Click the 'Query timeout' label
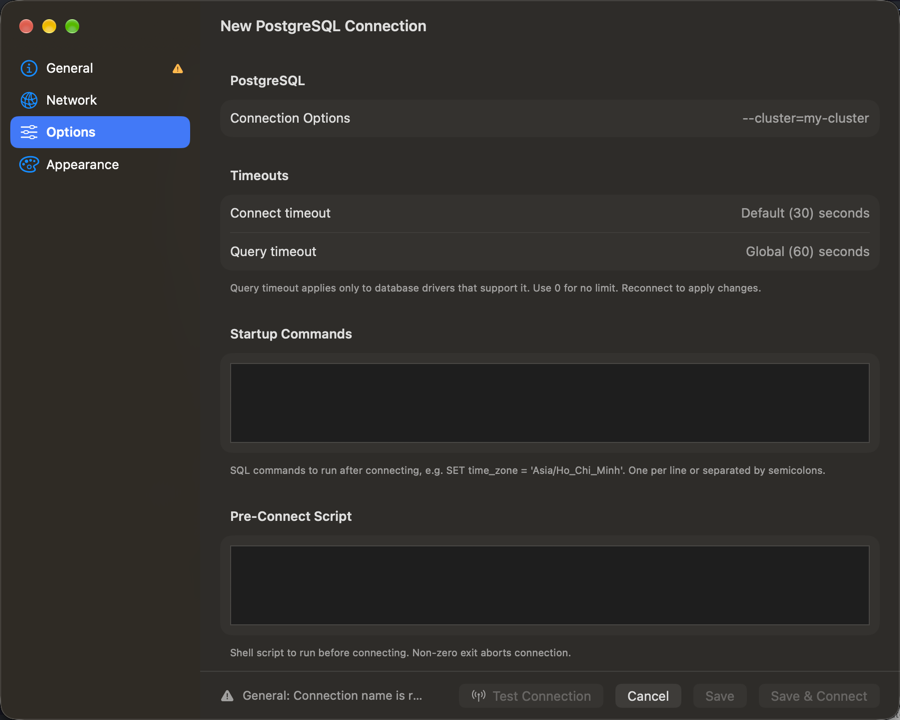 273,251
